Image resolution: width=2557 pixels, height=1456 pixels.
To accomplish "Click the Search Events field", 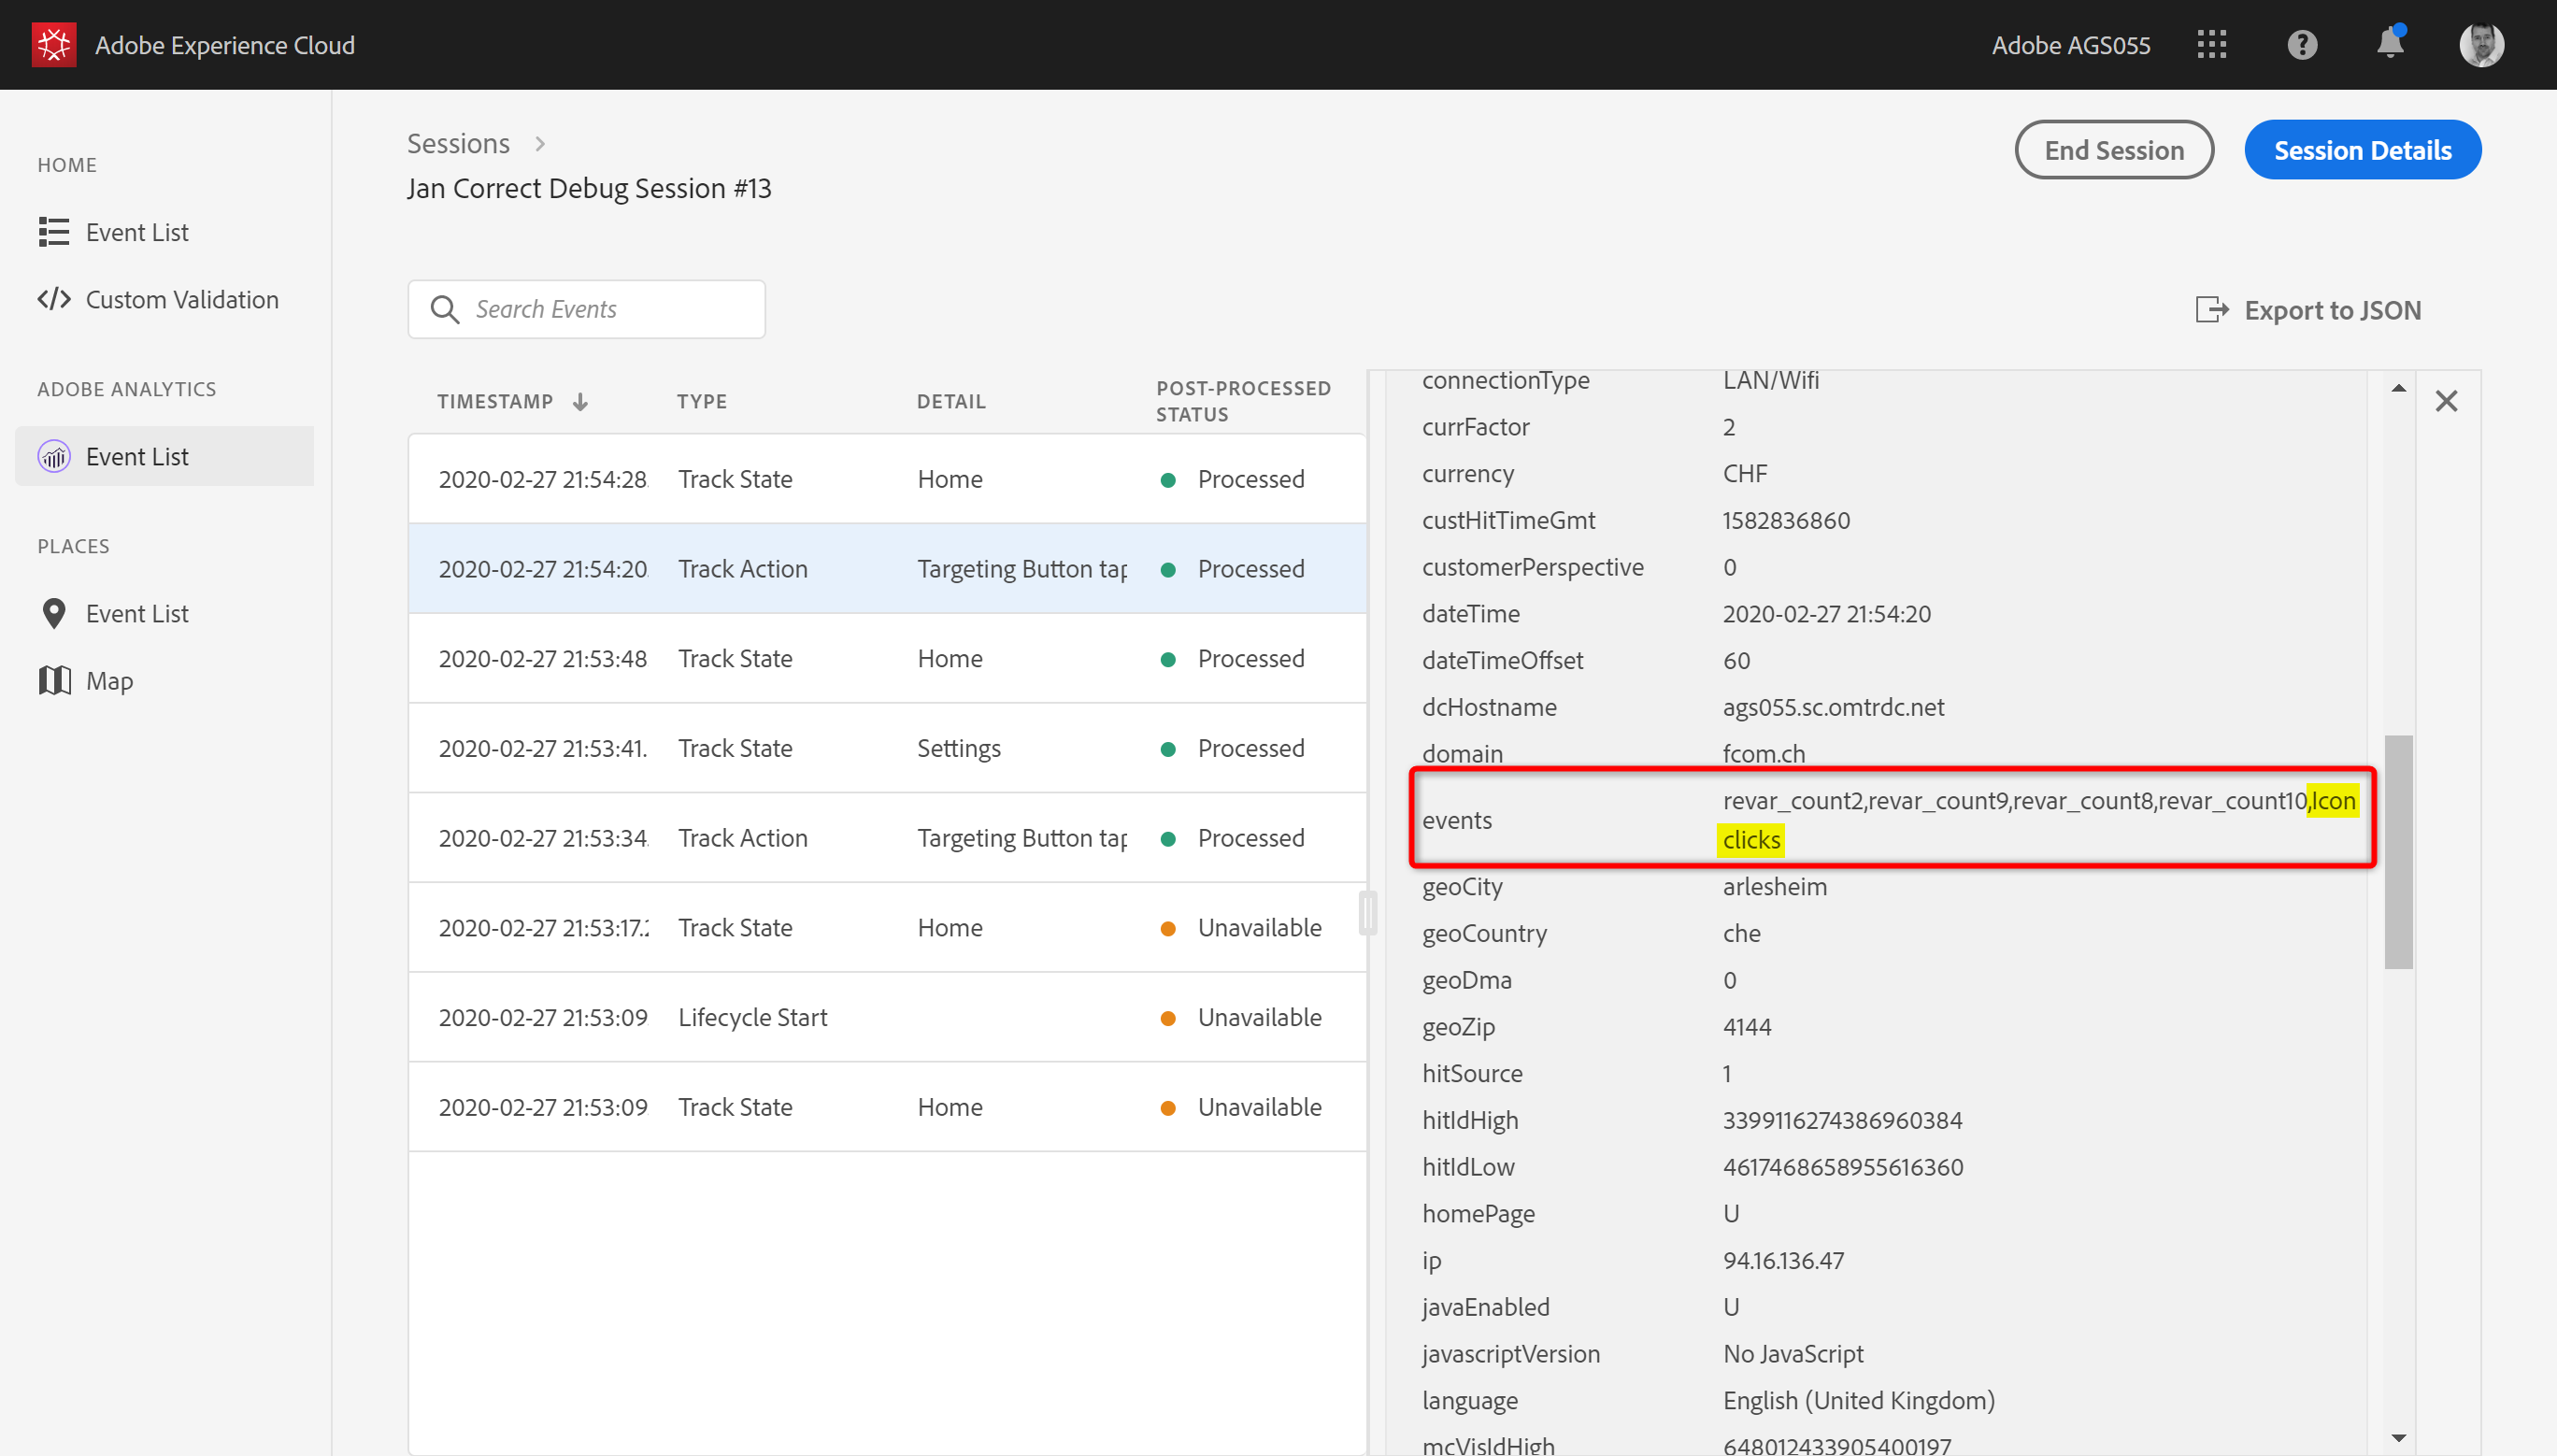I will (x=600, y=309).
